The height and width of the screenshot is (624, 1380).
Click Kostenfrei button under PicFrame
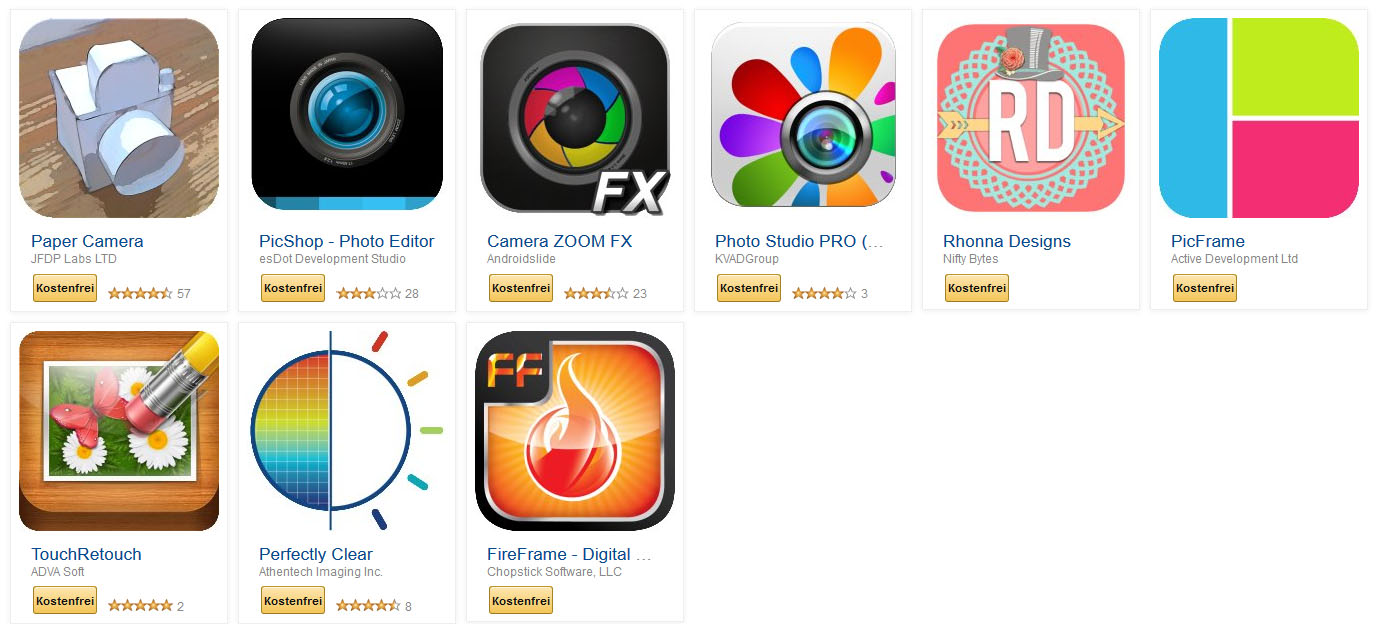[x=1205, y=288]
